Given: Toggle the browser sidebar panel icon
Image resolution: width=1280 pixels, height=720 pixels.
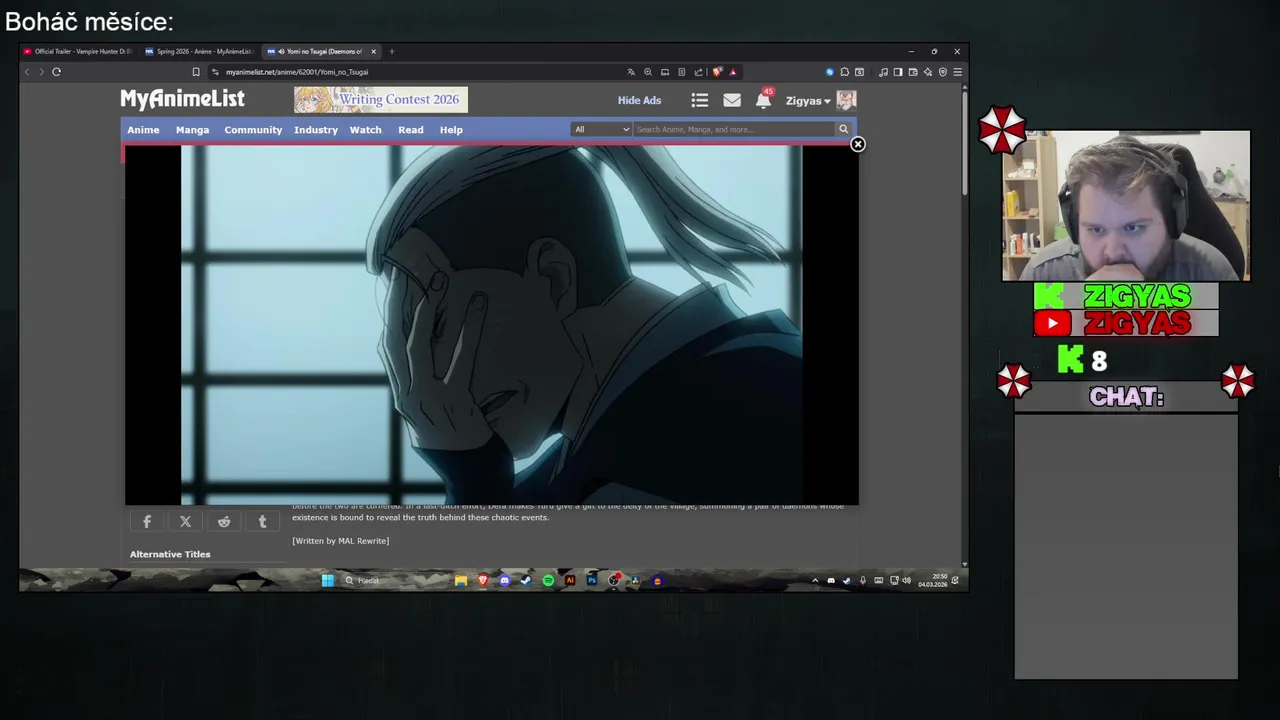Looking at the screenshot, I should coord(898,72).
